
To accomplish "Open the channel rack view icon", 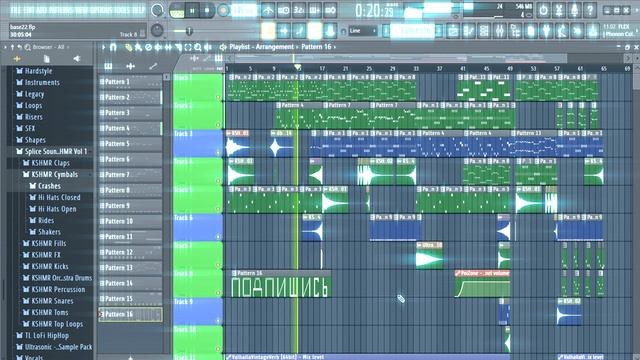I will coord(484,31).
